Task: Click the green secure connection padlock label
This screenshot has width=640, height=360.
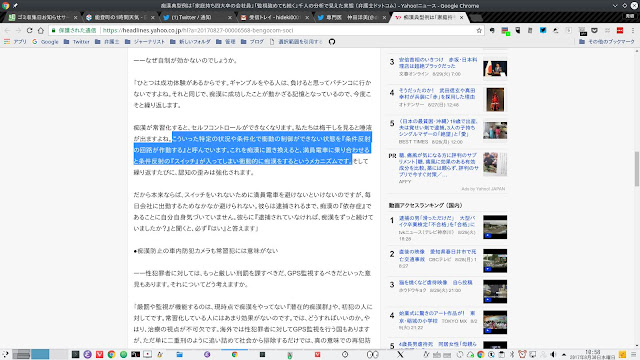Action: click(x=73, y=30)
